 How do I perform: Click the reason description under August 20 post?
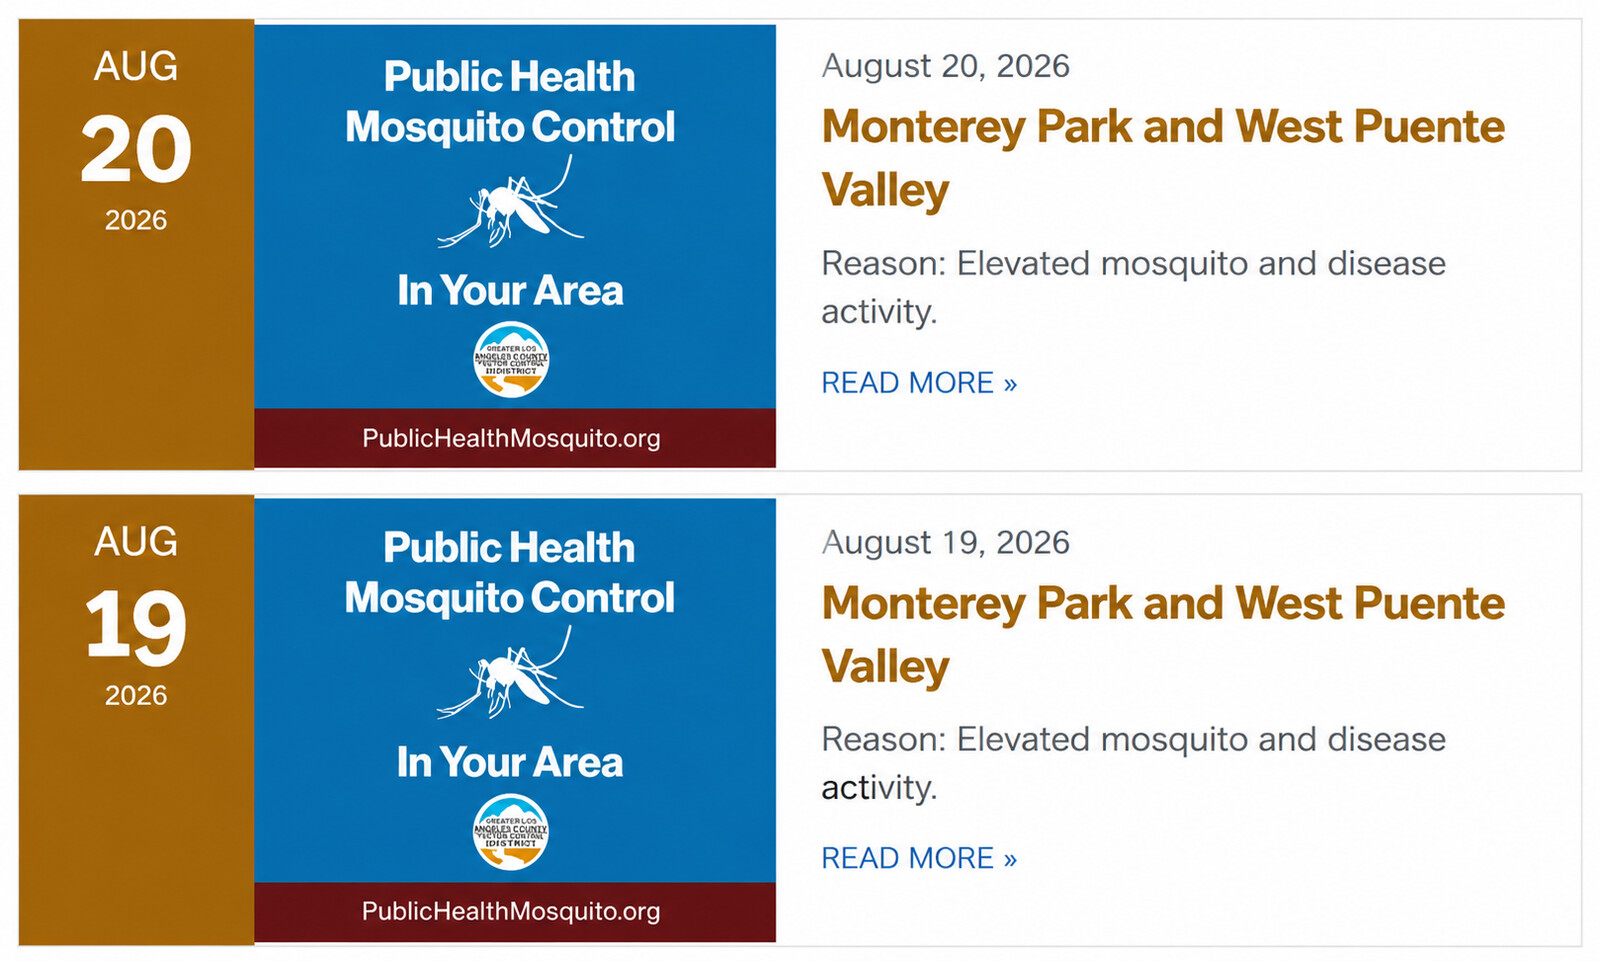click(x=1133, y=287)
